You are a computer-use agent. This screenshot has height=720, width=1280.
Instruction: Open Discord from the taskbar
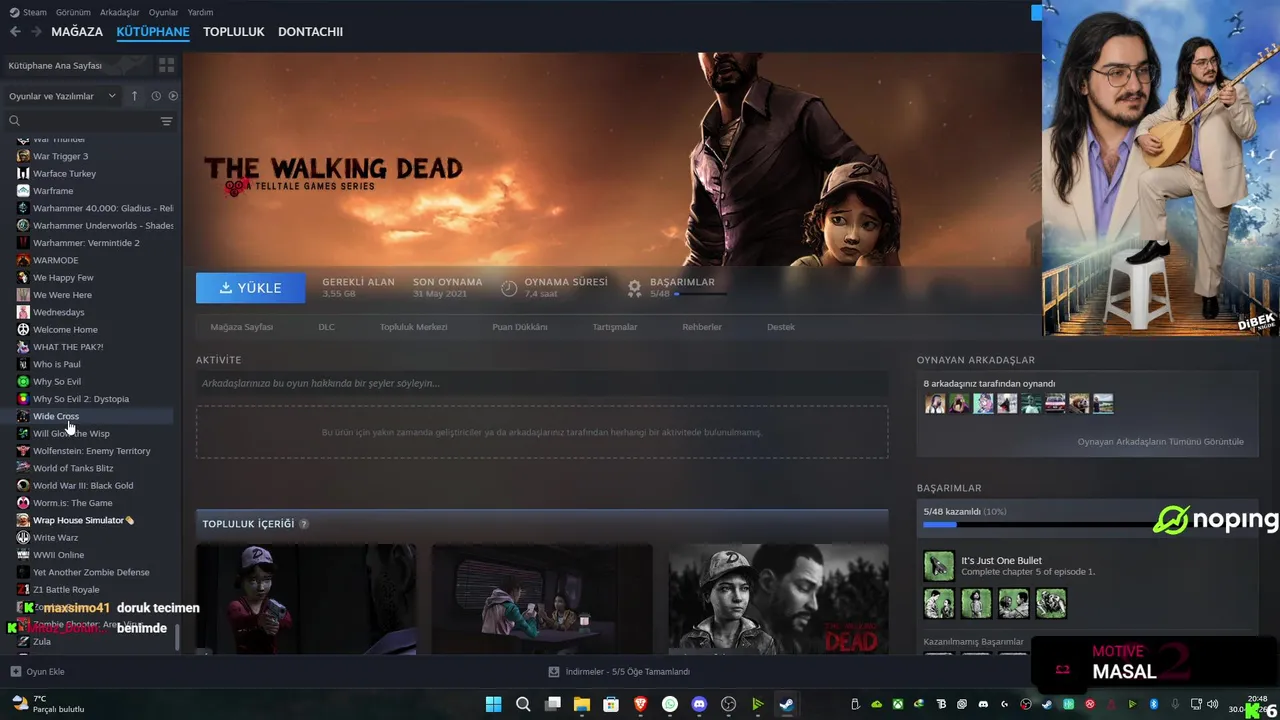[x=699, y=704]
